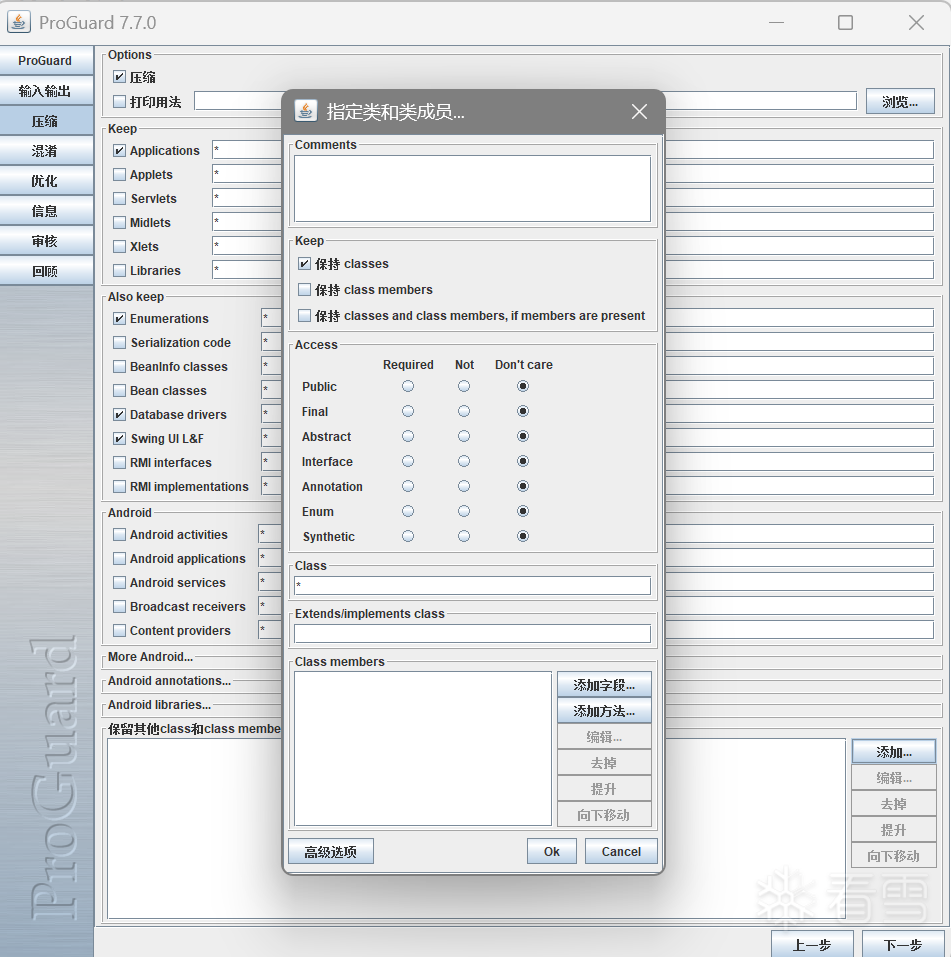Open the ProGuard tab in sidebar
The height and width of the screenshot is (957, 951).
pos(46,60)
